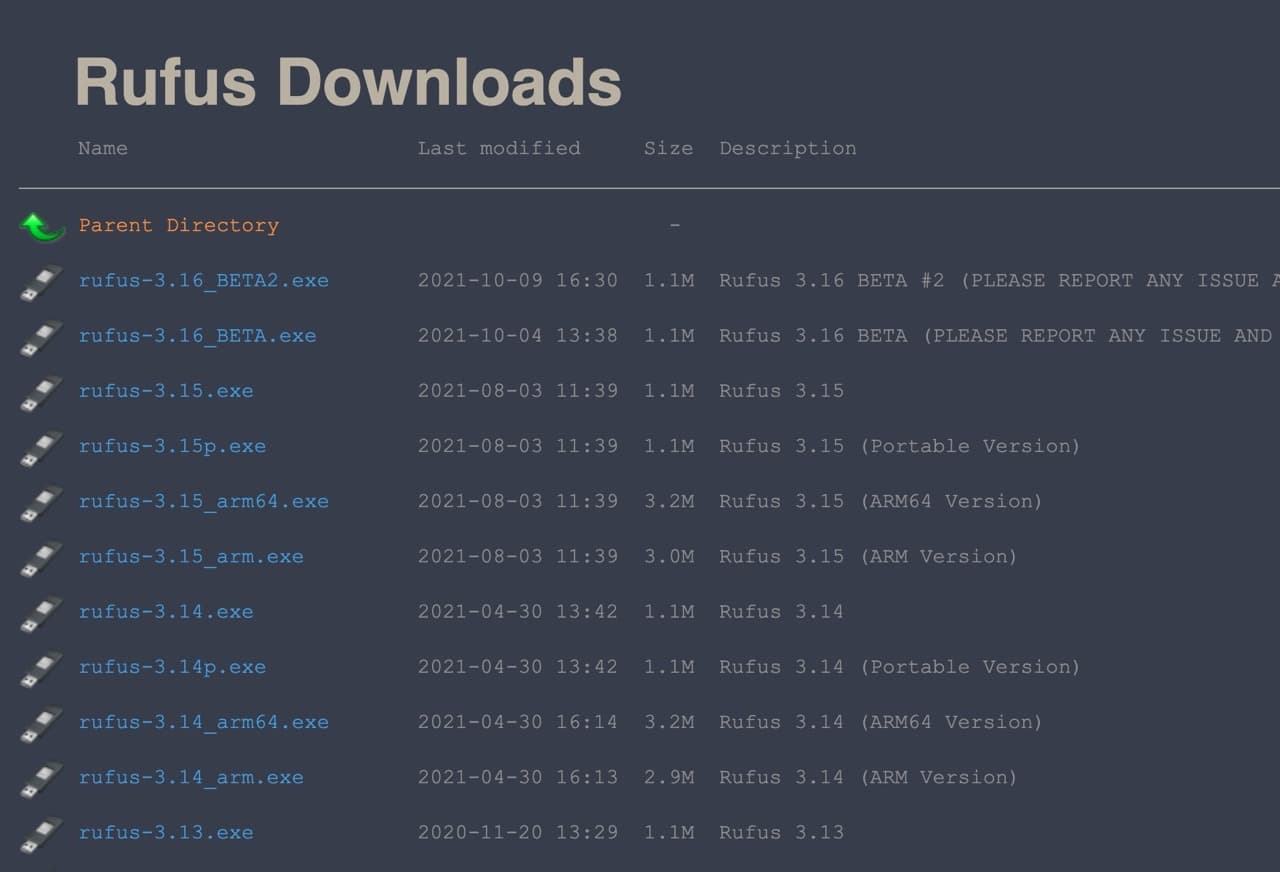Screen dimensions: 1280x872
Task: Click the USB icon beside rufus-3.14_arm.exe
Action: click(x=41, y=779)
